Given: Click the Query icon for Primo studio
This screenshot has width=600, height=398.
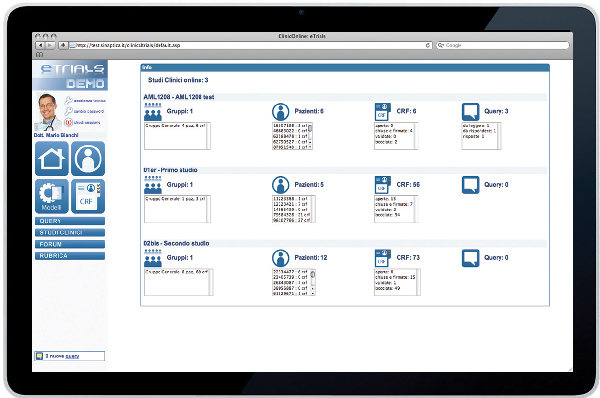Looking at the screenshot, I should 471,185.
